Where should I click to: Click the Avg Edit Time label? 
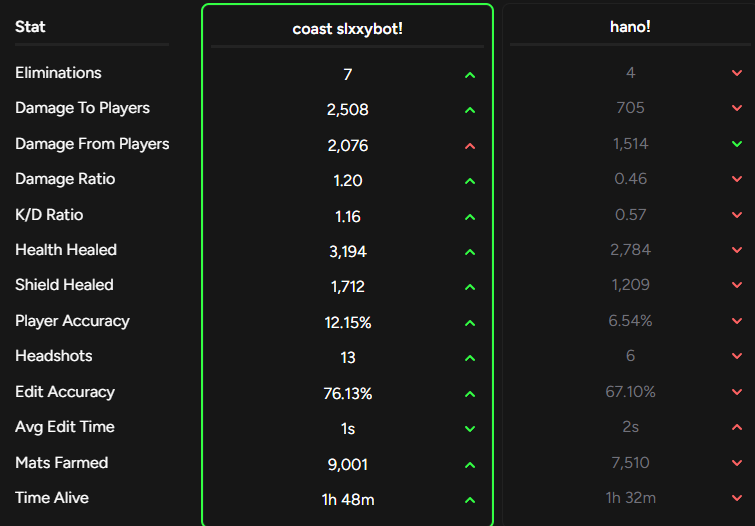pos(65,427)
